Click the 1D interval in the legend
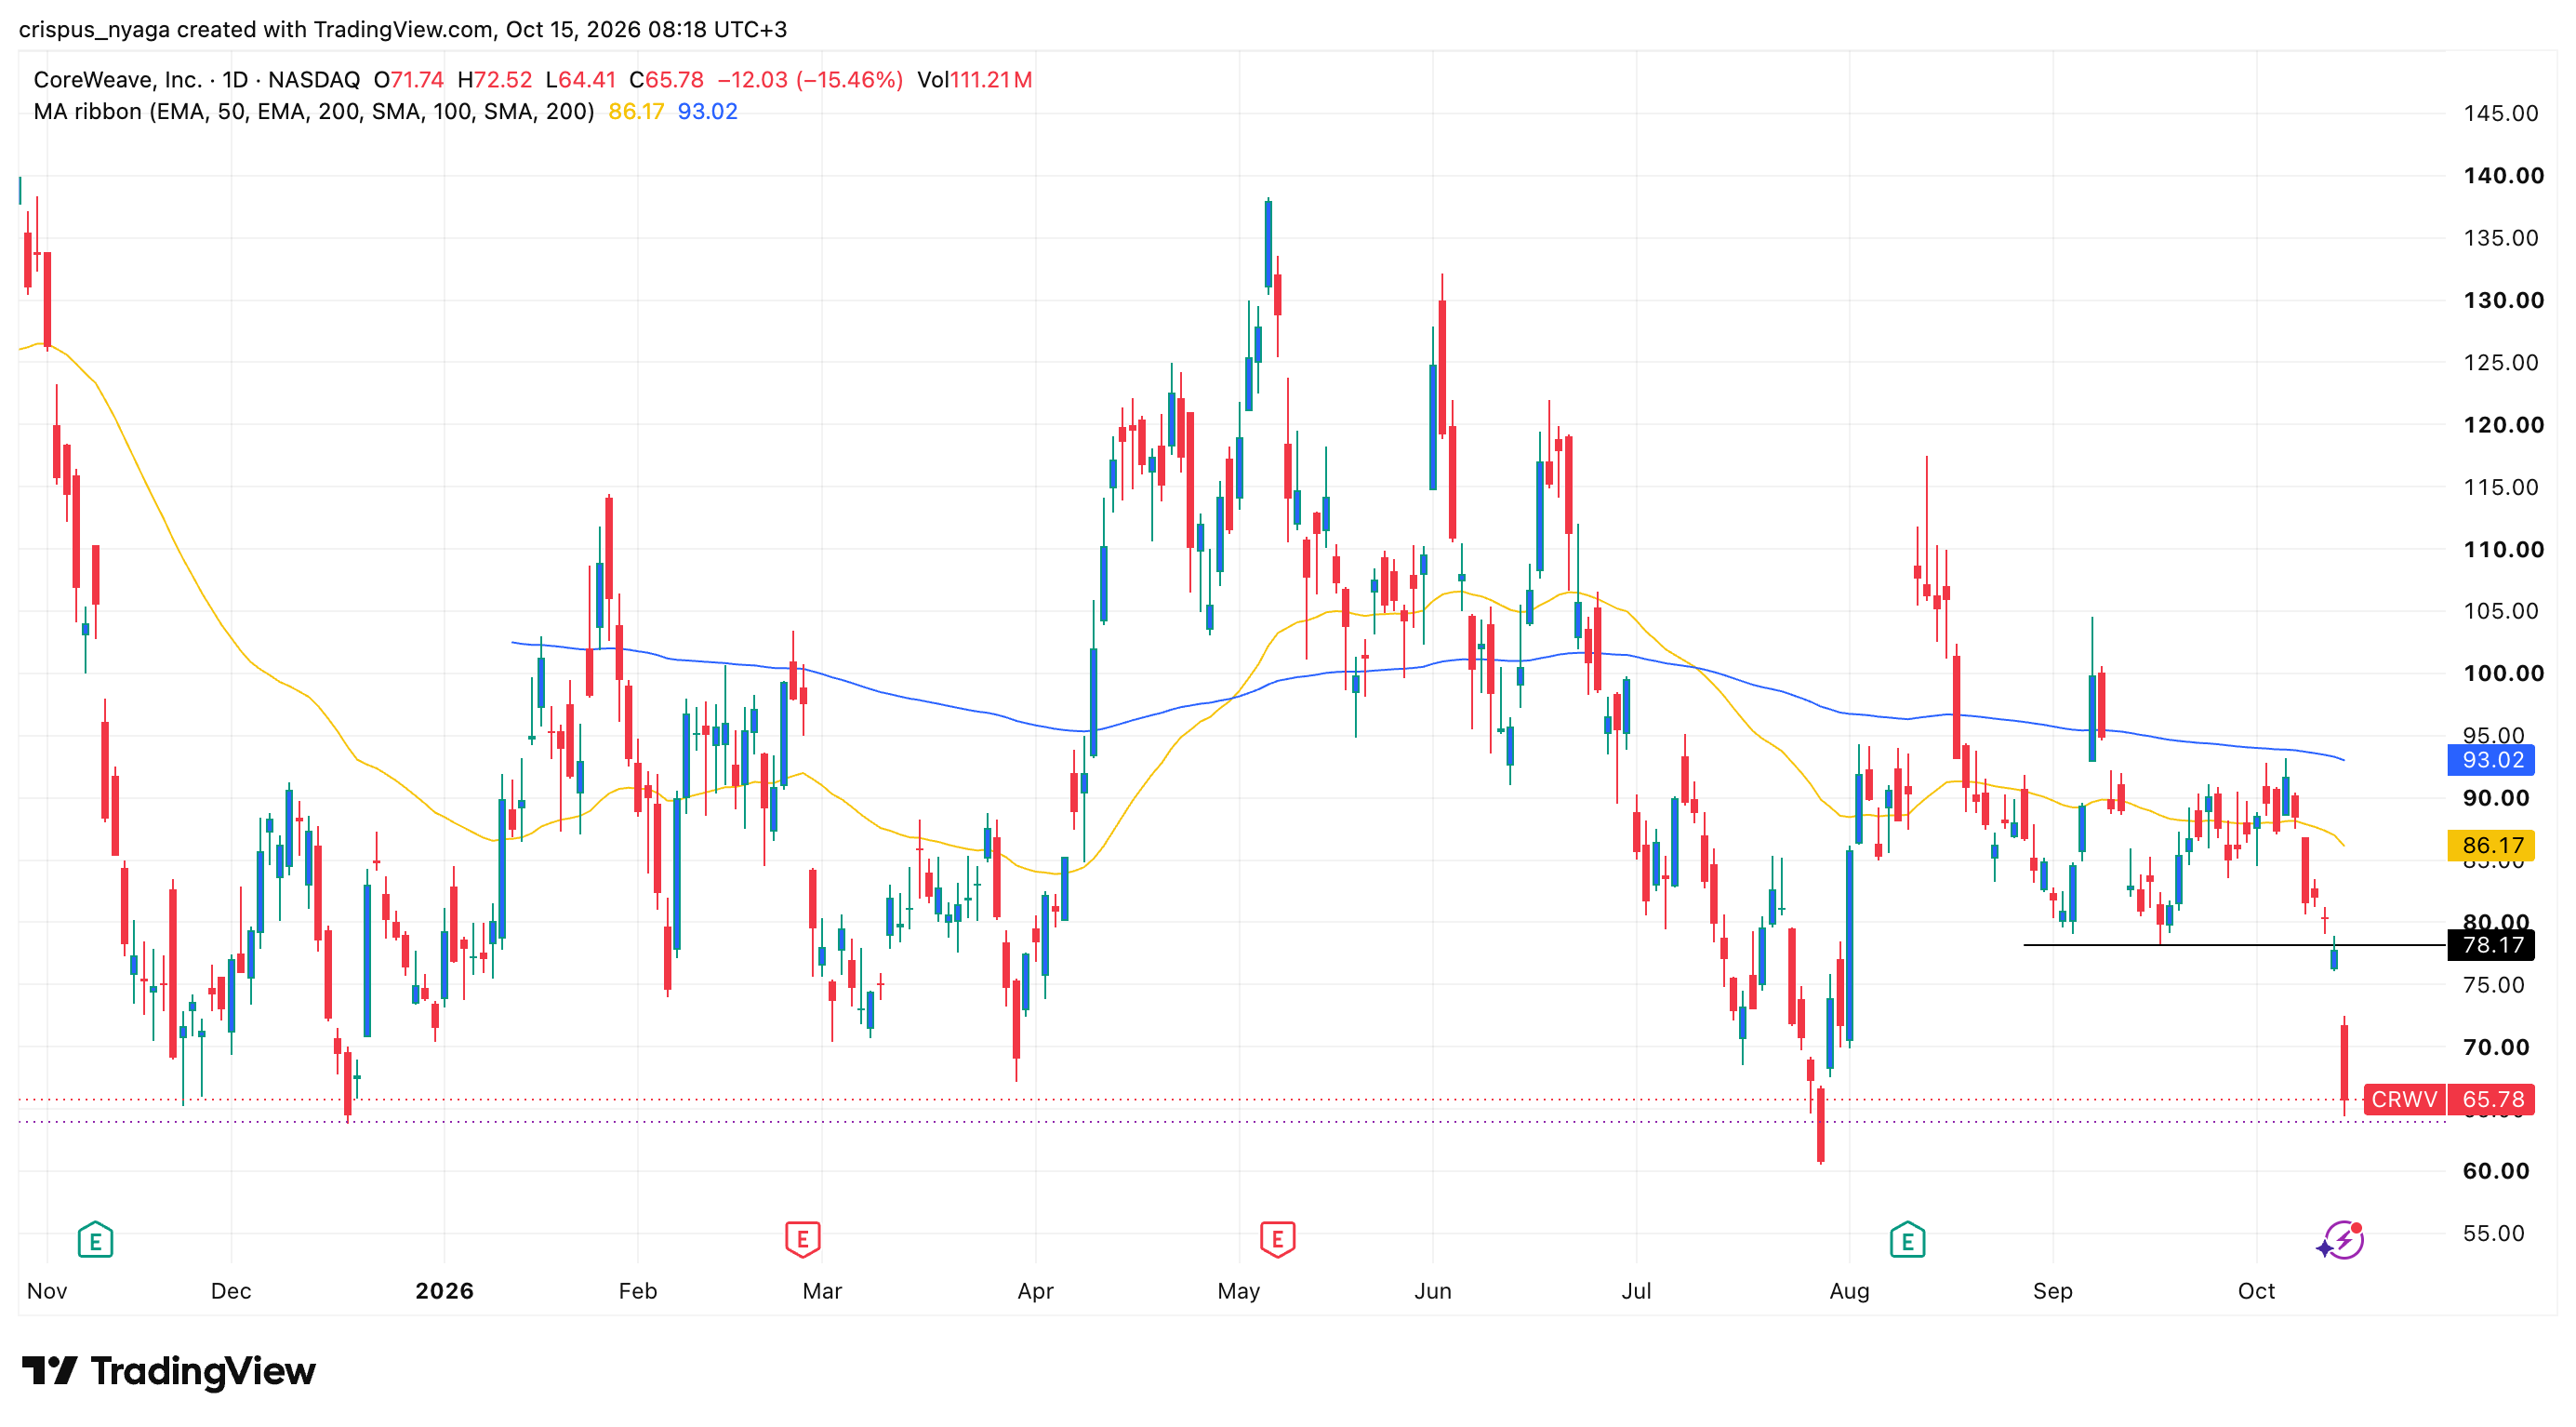This screenshot has height=1427, width=2576. (235, 79)
